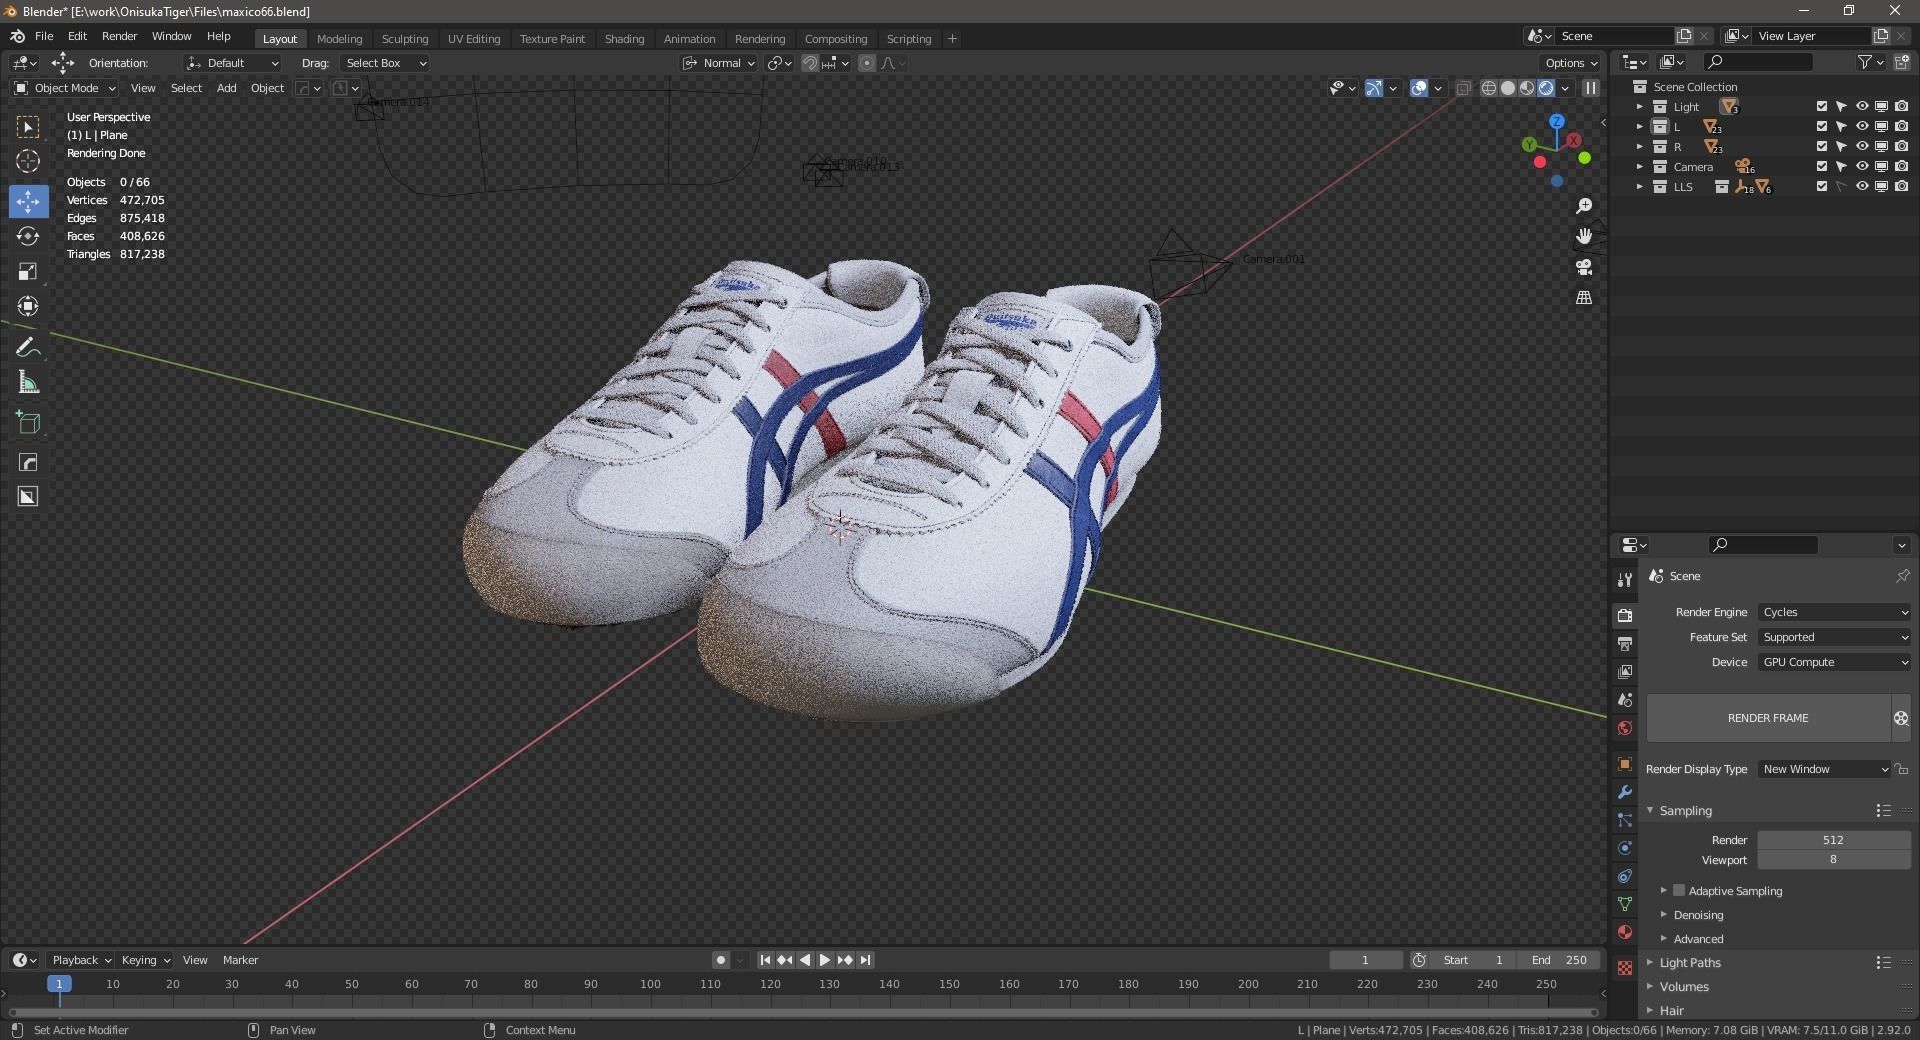Select the Measure tool
This screenshot has width=1920, height=1040.
(x=28, y=382)
